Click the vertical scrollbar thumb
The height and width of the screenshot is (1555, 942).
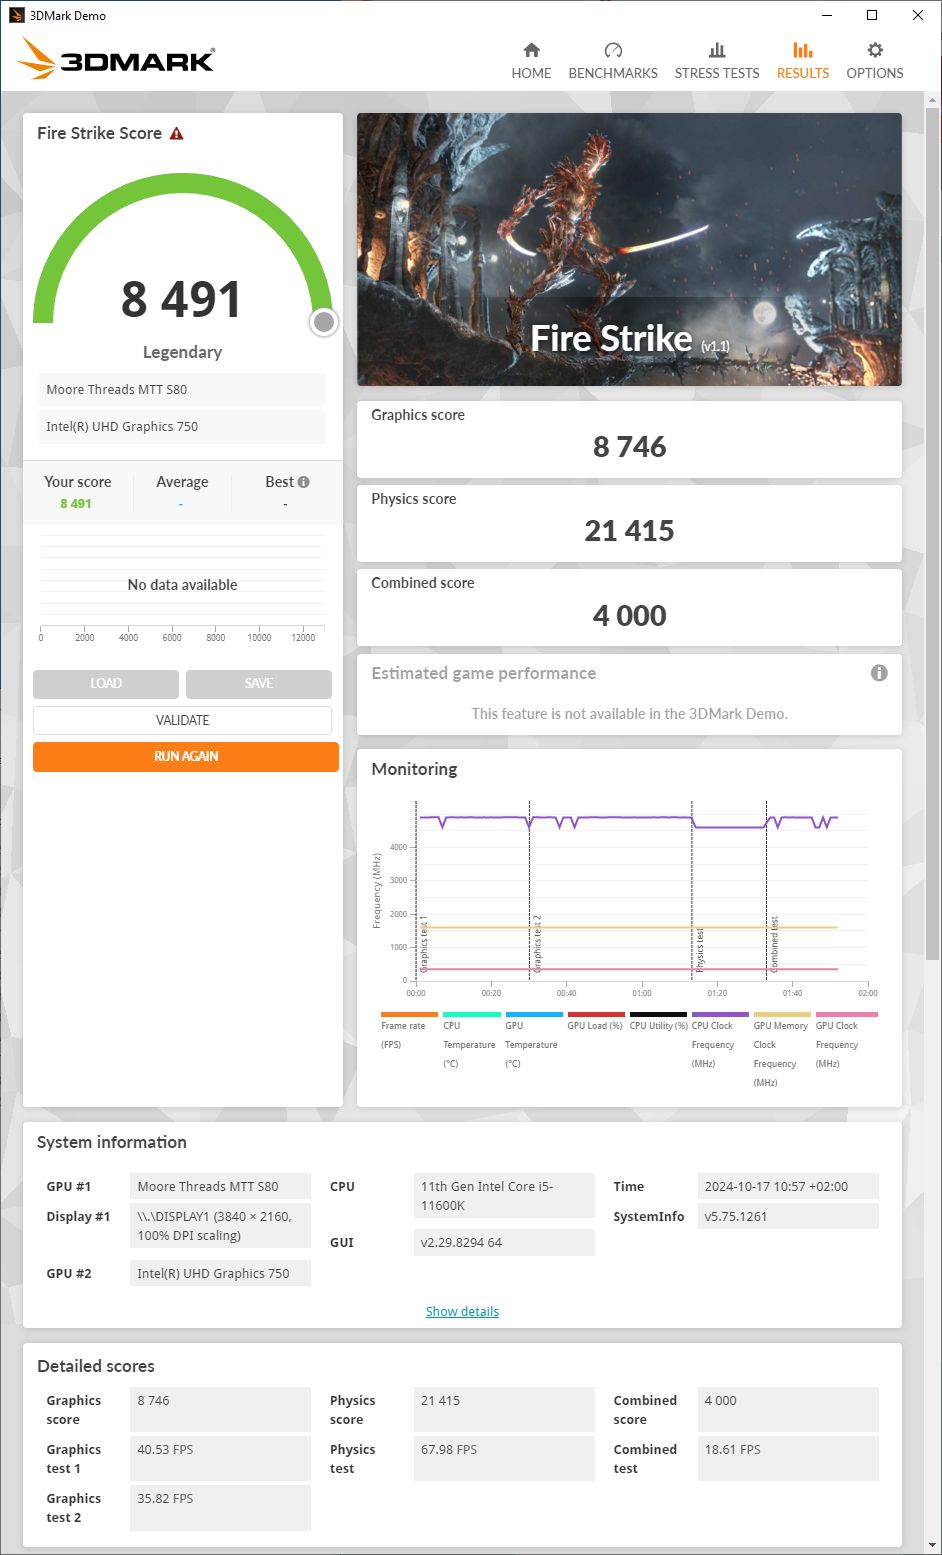(932, 535)
